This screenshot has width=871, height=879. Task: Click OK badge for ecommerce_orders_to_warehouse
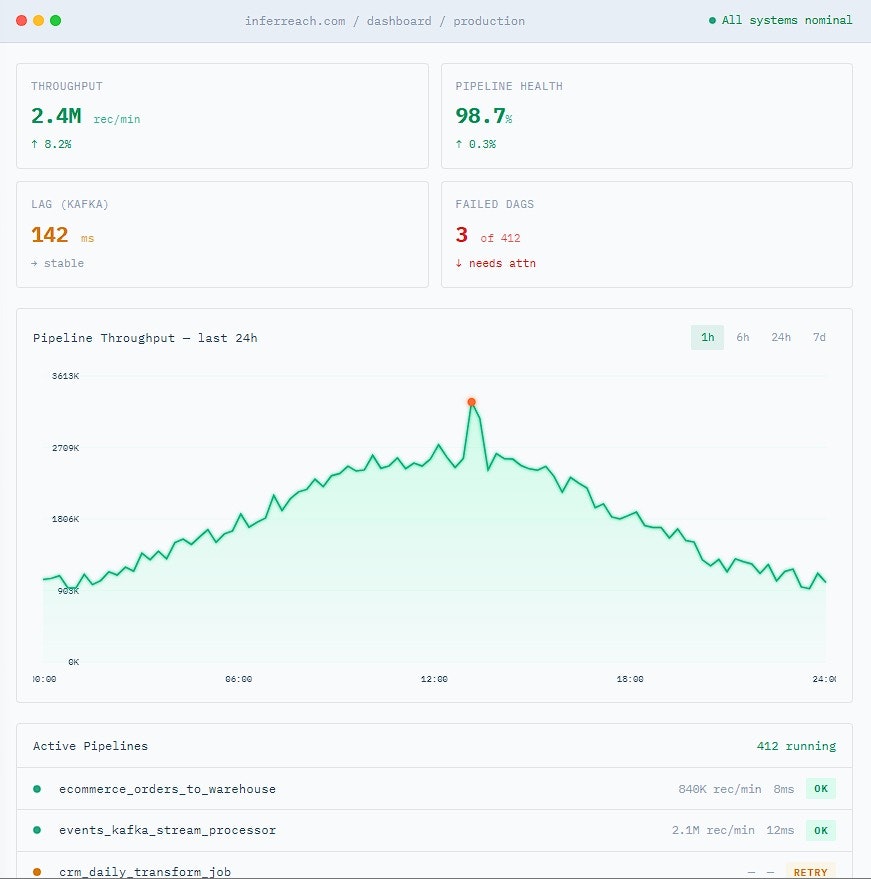[821, 789]
